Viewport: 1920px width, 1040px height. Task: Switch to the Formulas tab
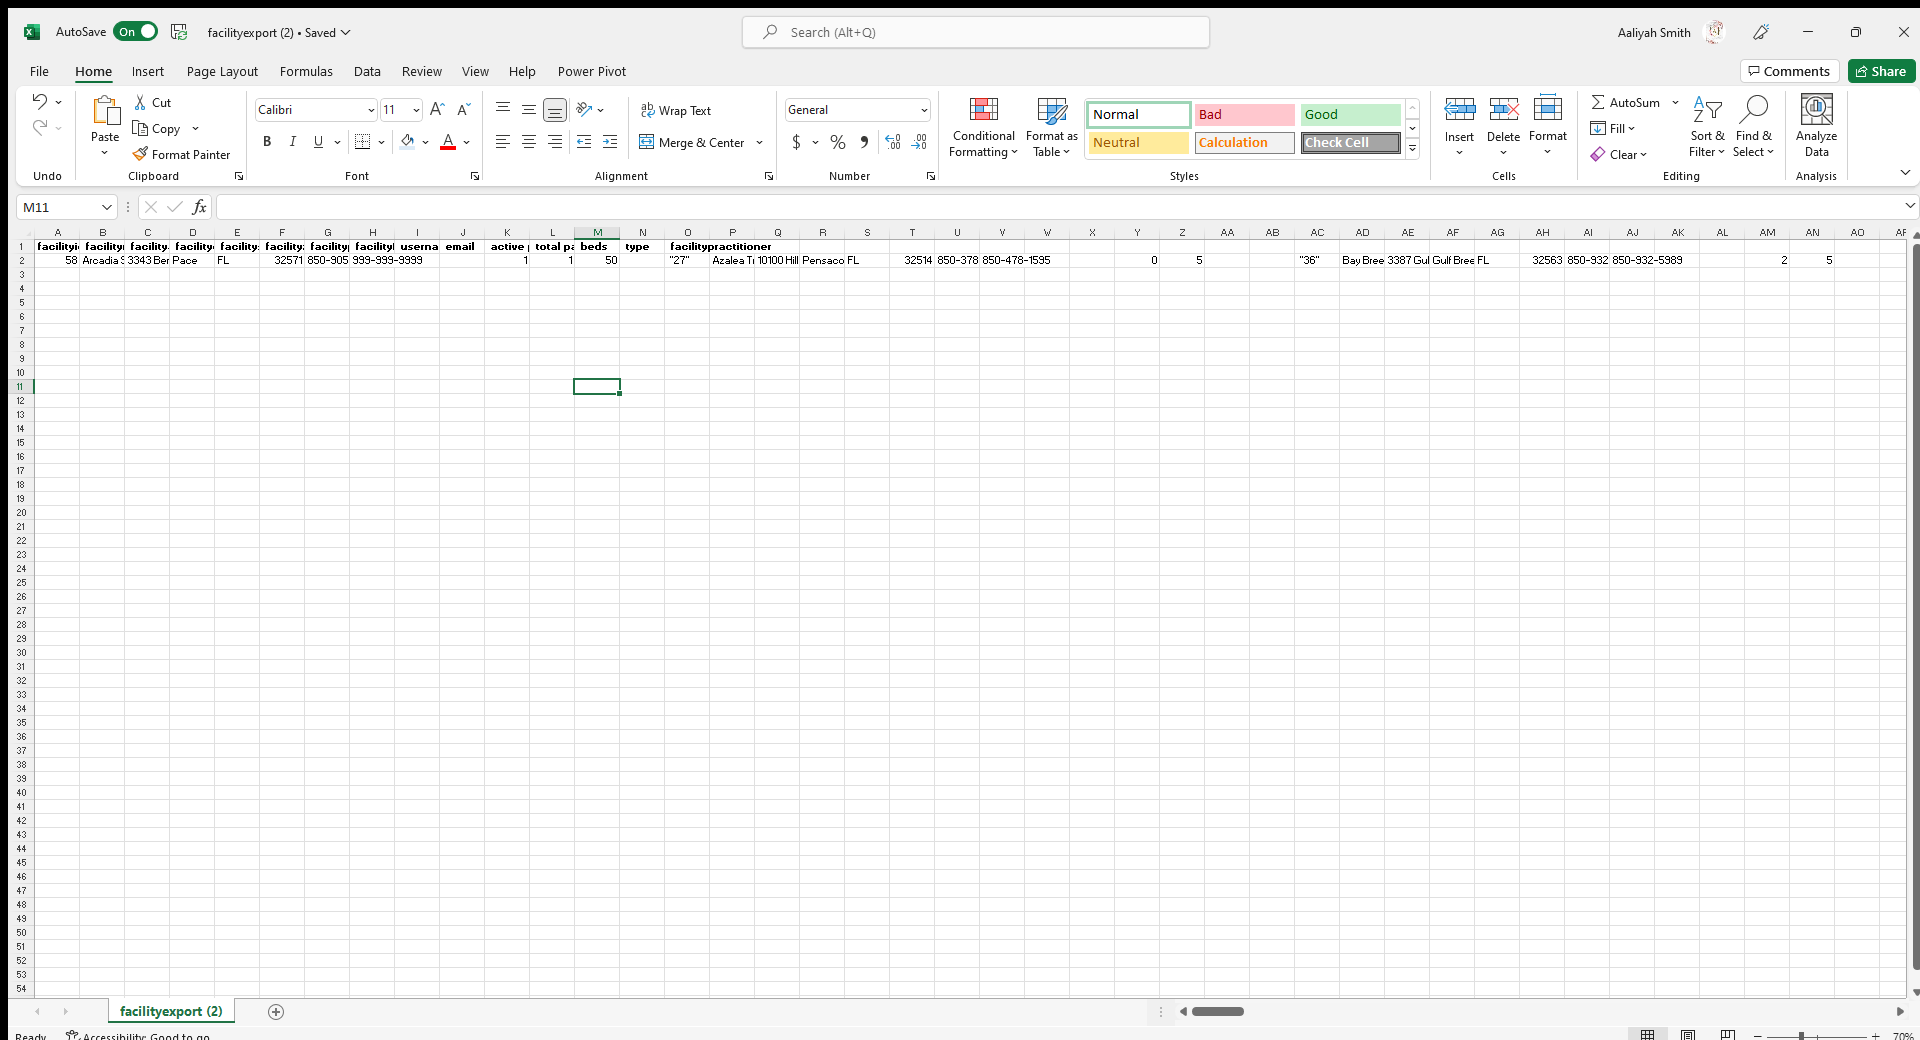point(306,71)
